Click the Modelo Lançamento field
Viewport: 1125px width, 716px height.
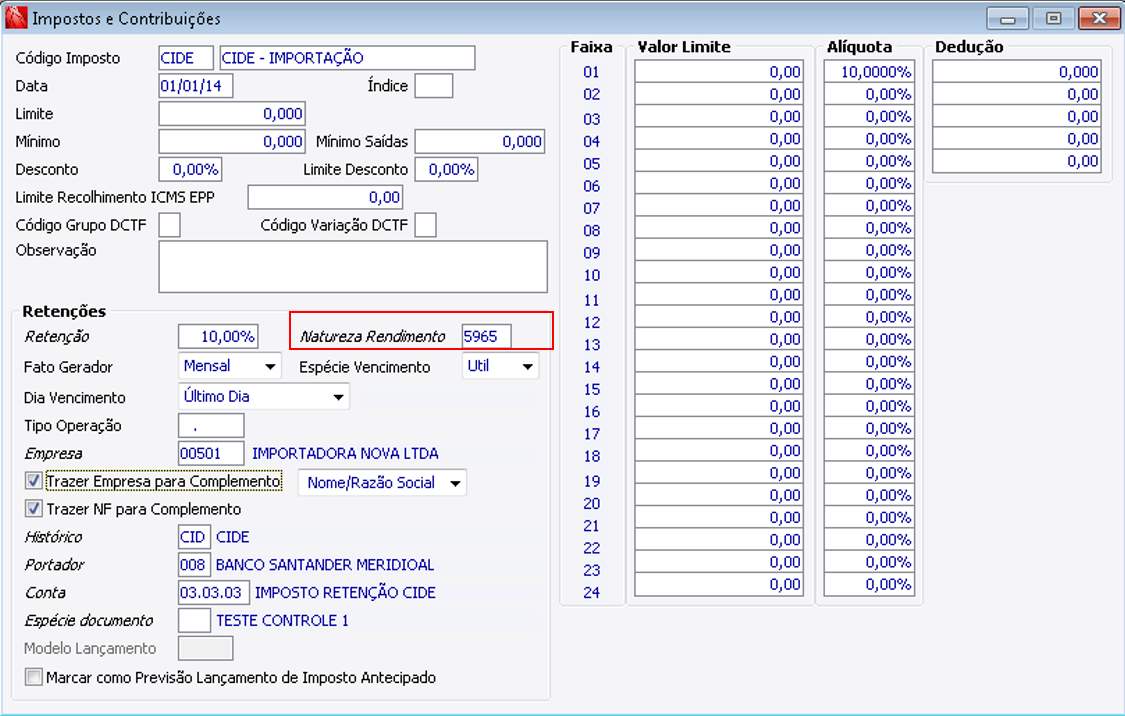(205, 649)
